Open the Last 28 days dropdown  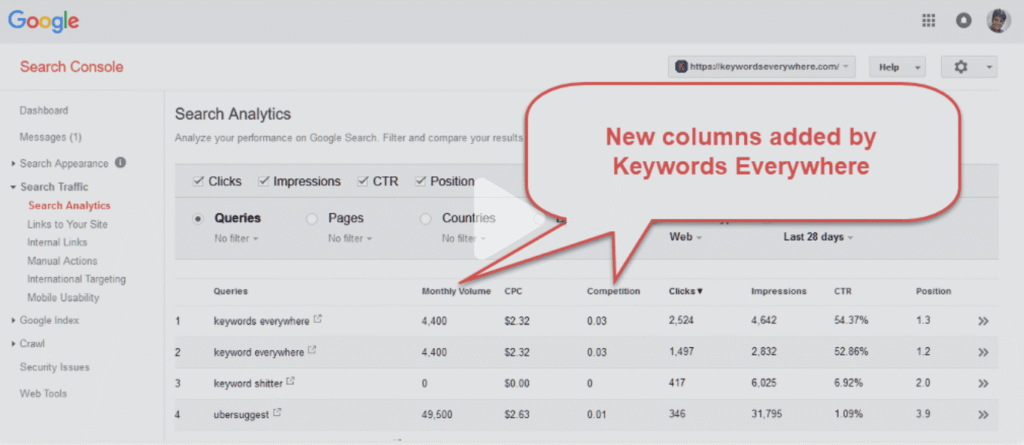pyautogui.click(x=818, y=237)
